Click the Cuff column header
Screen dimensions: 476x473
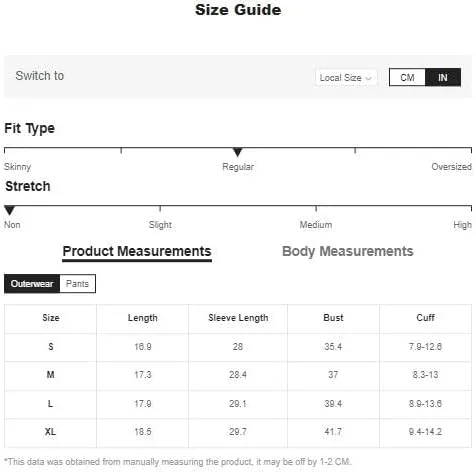425,318
